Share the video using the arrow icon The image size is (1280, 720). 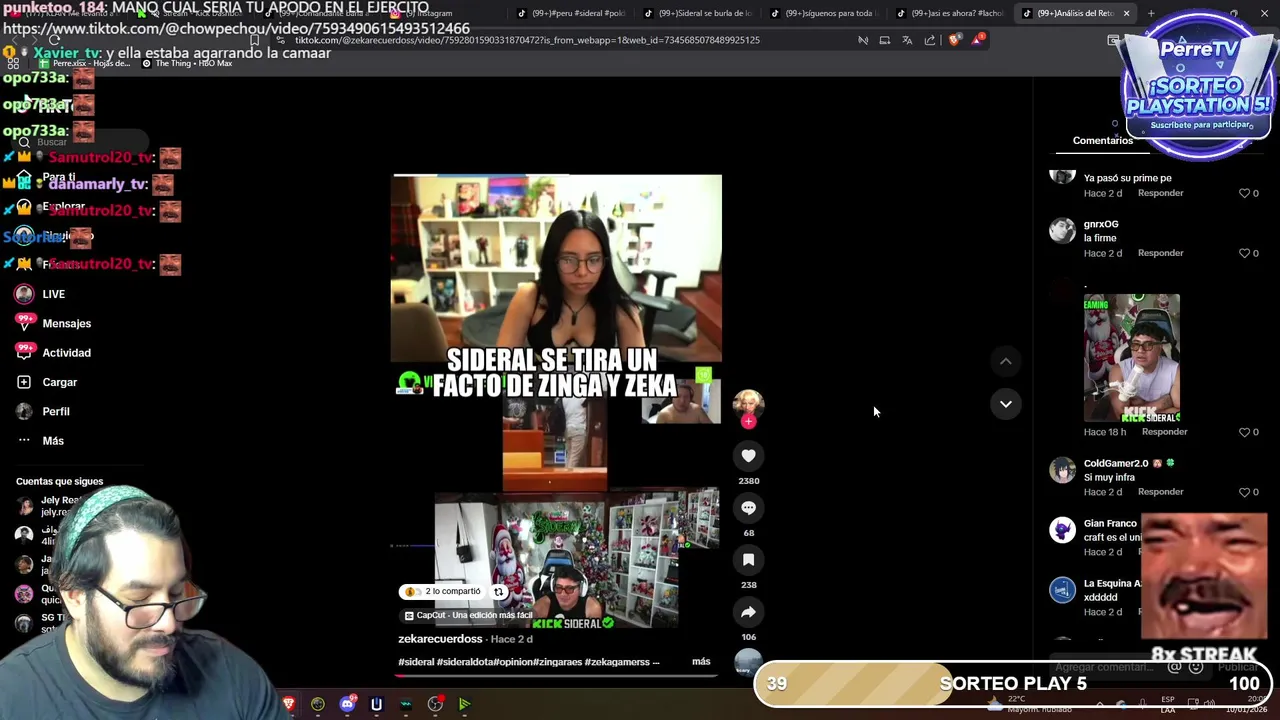click(748, 612)
